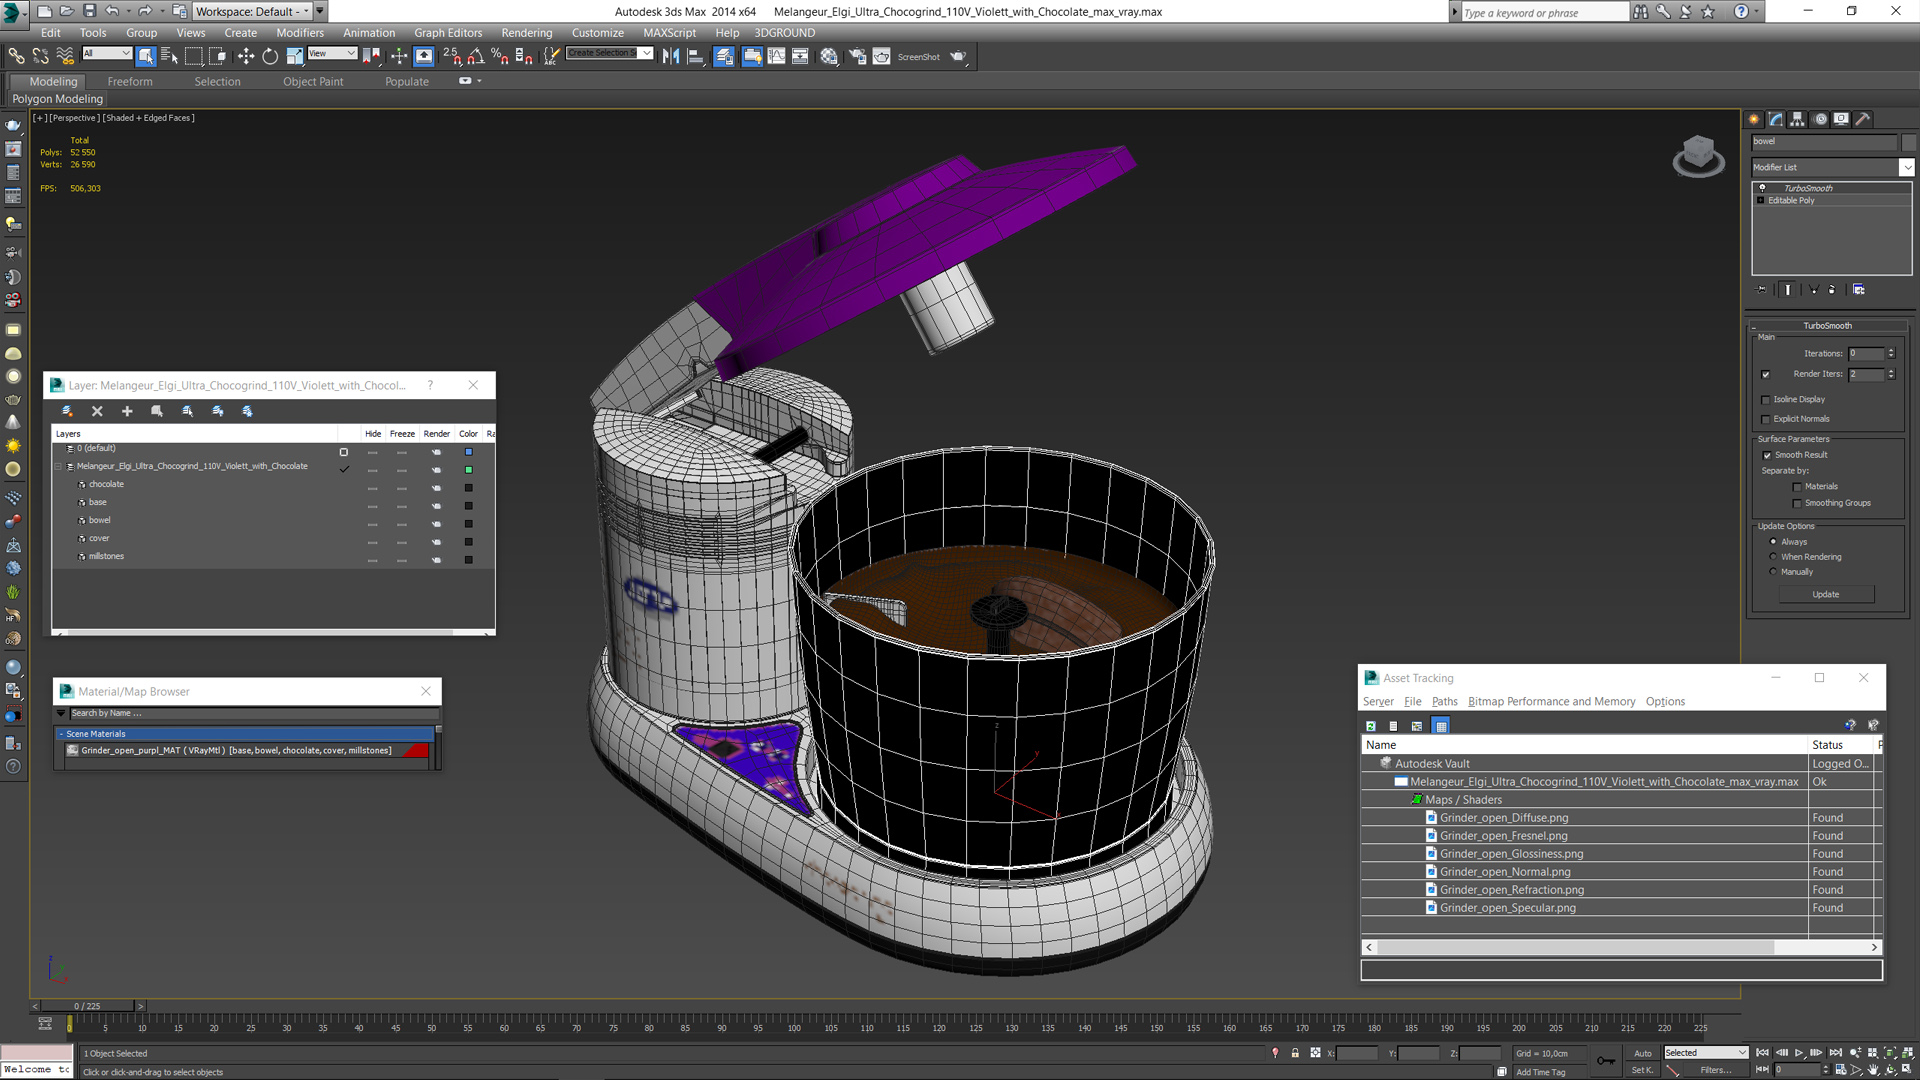Select the Manually update option

tap(1774, 572)
